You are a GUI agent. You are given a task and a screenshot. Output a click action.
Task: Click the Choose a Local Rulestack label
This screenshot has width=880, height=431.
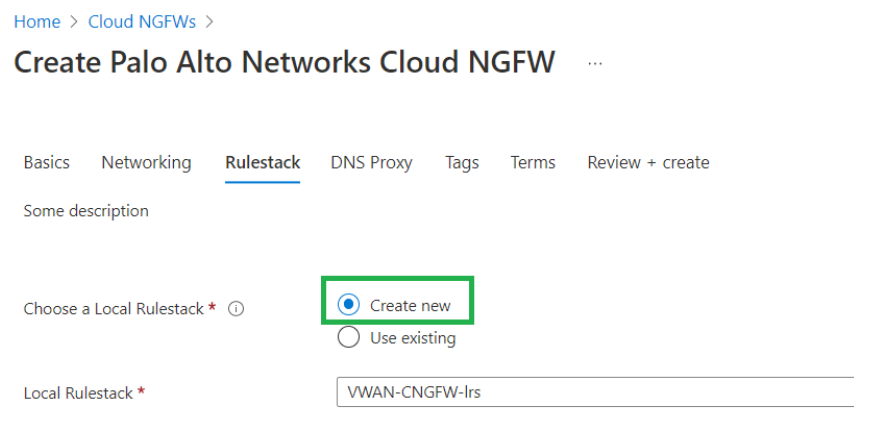(114, 309)
